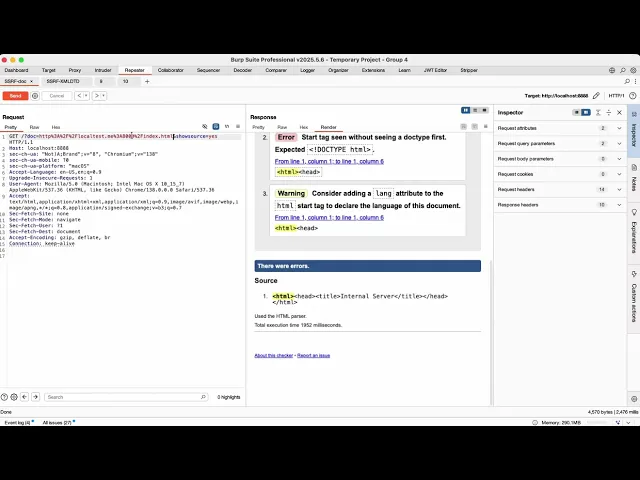Switch Response view to Hex
The height and width of the screenshot is (480, 640).
coord(304,127)
